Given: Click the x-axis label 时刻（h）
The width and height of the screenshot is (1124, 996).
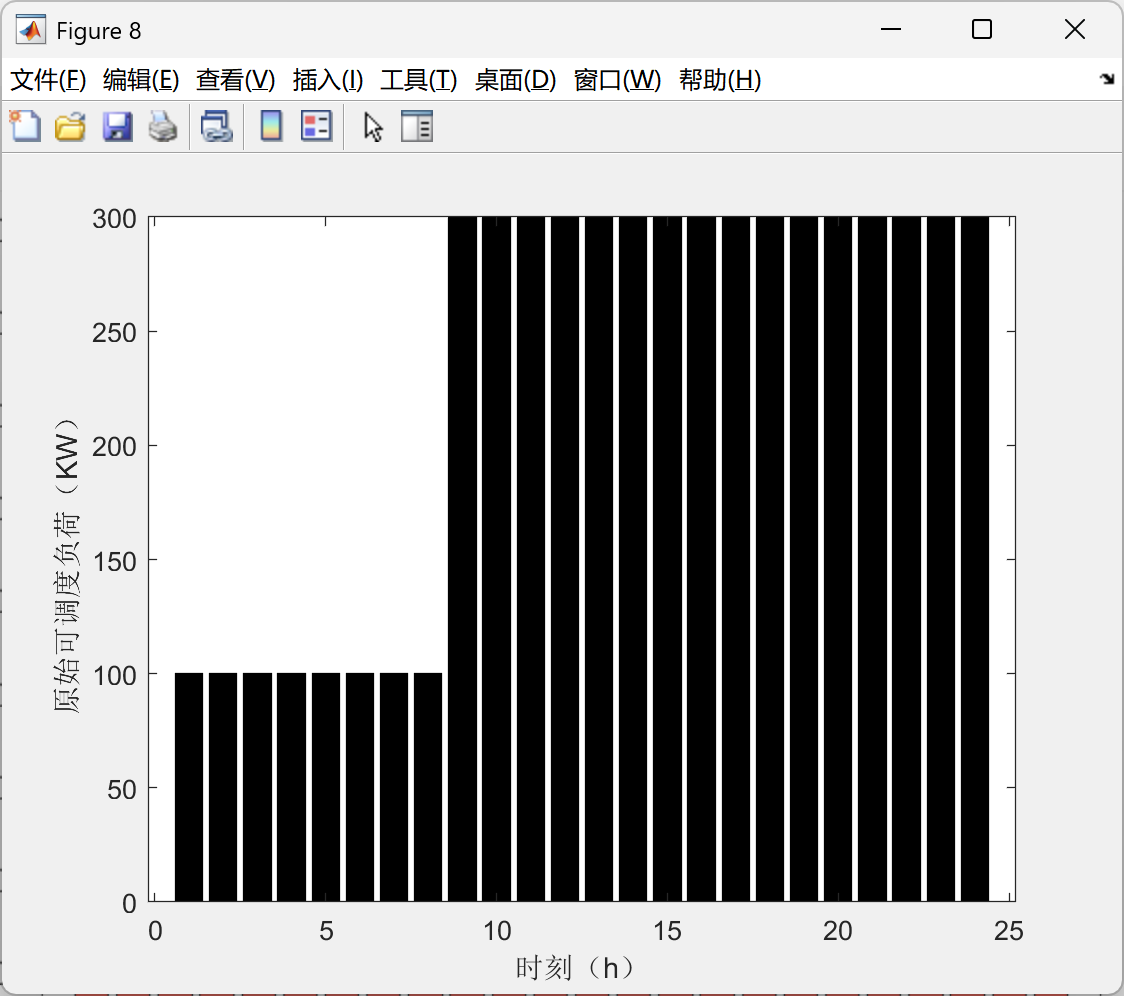Looking at the screenshot, I should [575, 968].
